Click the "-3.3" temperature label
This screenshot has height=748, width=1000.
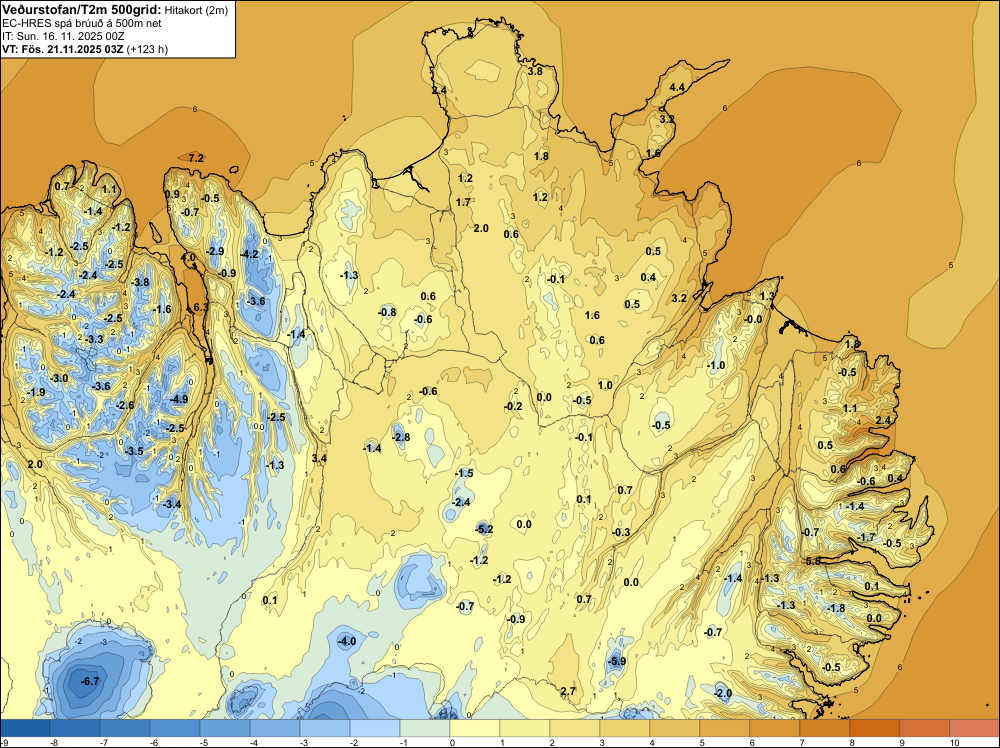coord(94,339)
